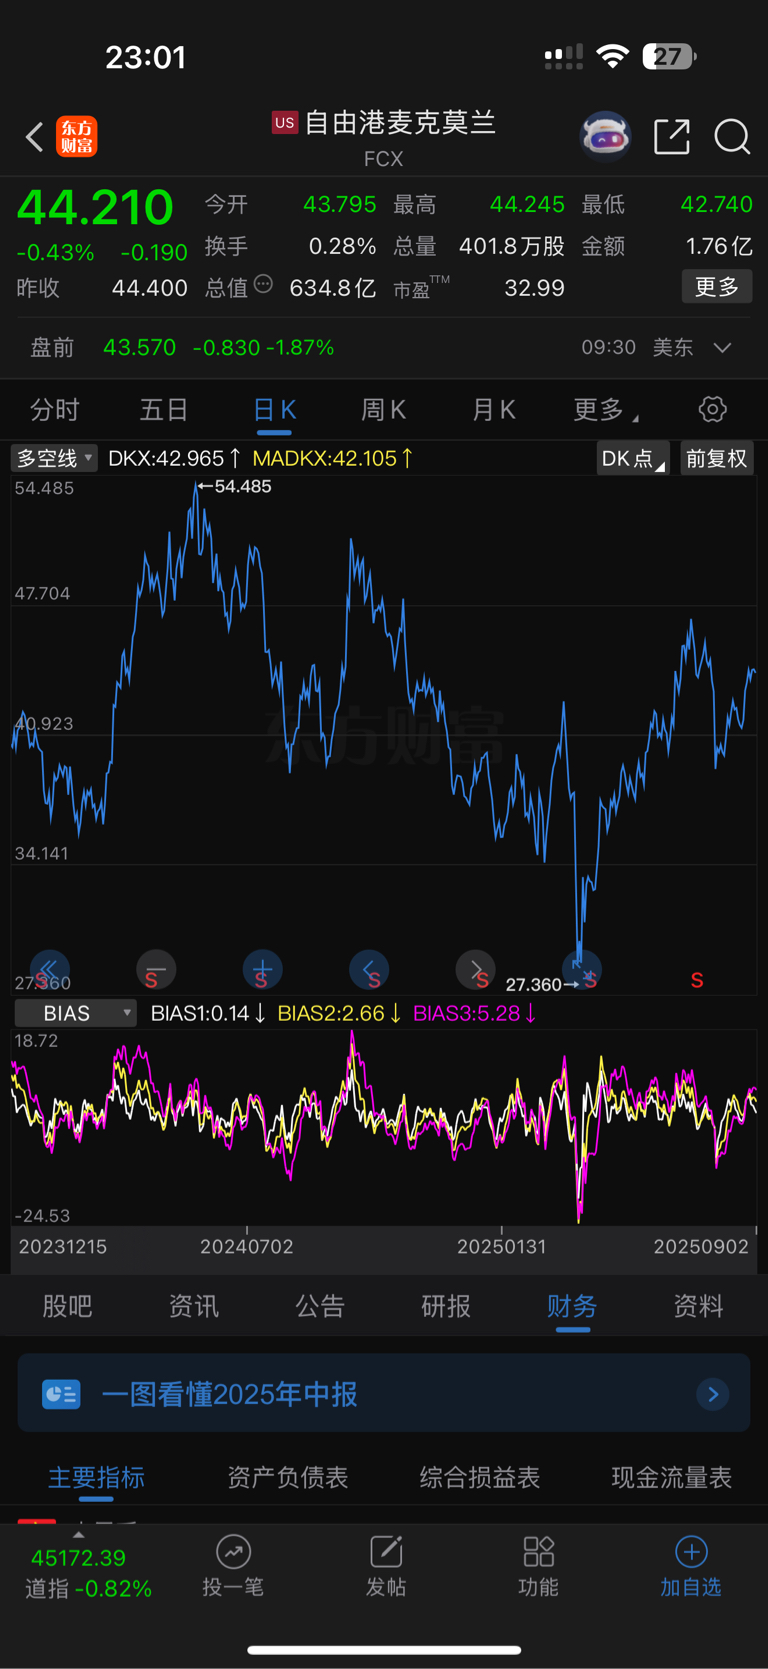The image size is (768, 1669).
Task: Tap the battery indicator showing 27
Action: 669,56
